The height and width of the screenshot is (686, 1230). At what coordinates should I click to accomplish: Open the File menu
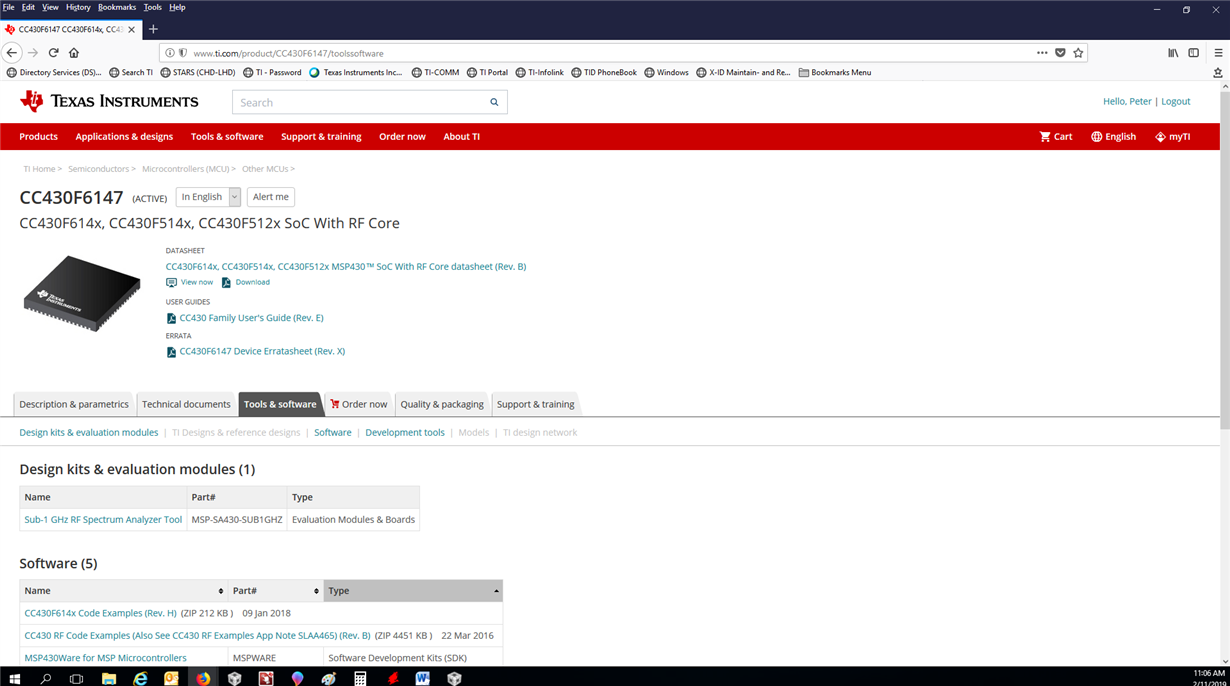(8, 7)
